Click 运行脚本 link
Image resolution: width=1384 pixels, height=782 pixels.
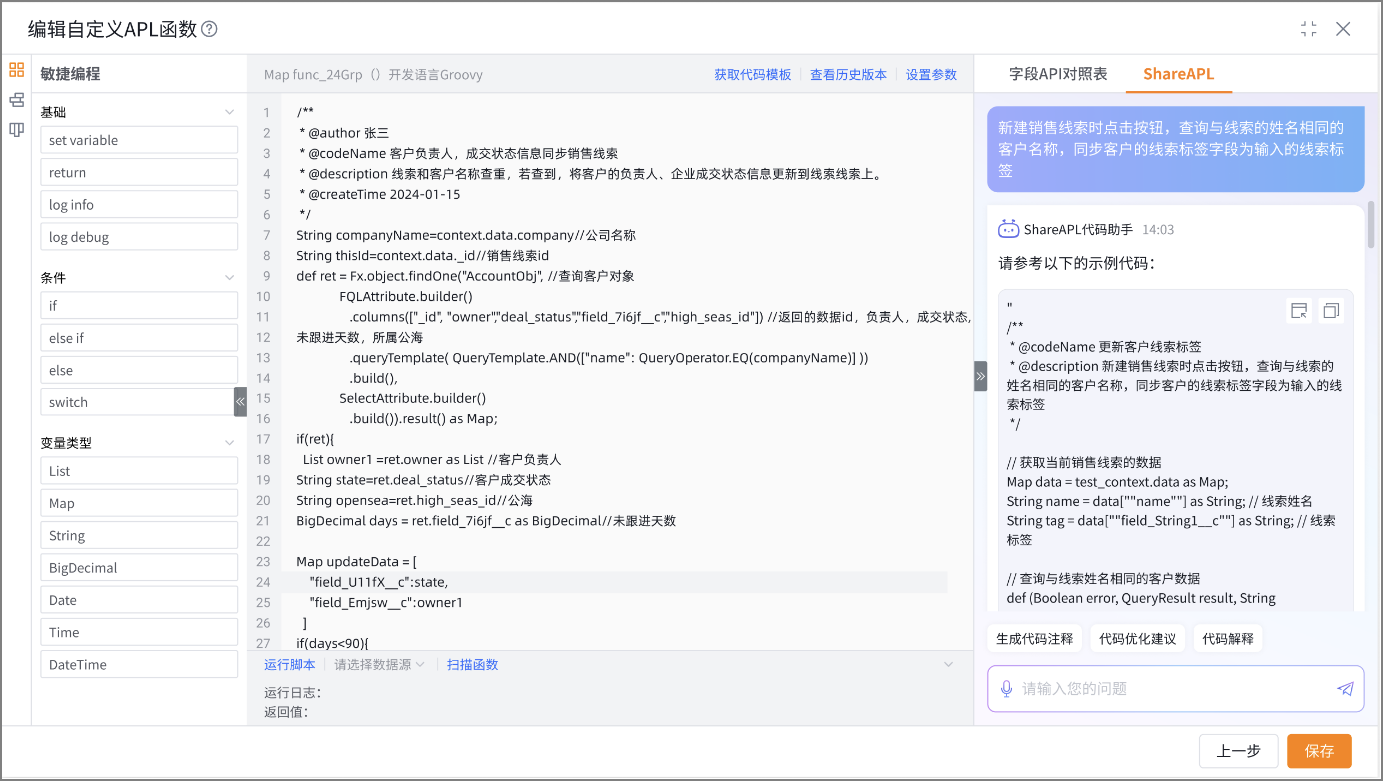[x=290, y=664]
